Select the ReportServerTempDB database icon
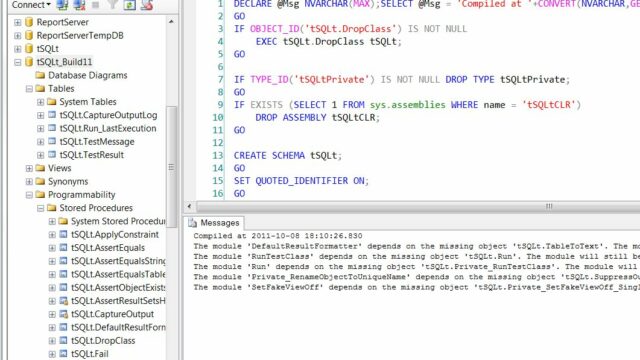The height and width of the screenshot is (360, 640). click(29, 36)
